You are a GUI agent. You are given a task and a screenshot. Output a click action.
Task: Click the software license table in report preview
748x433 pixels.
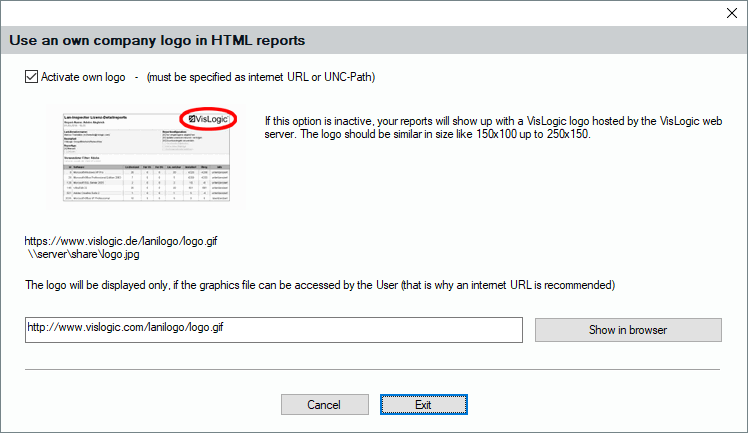point(147,182)
